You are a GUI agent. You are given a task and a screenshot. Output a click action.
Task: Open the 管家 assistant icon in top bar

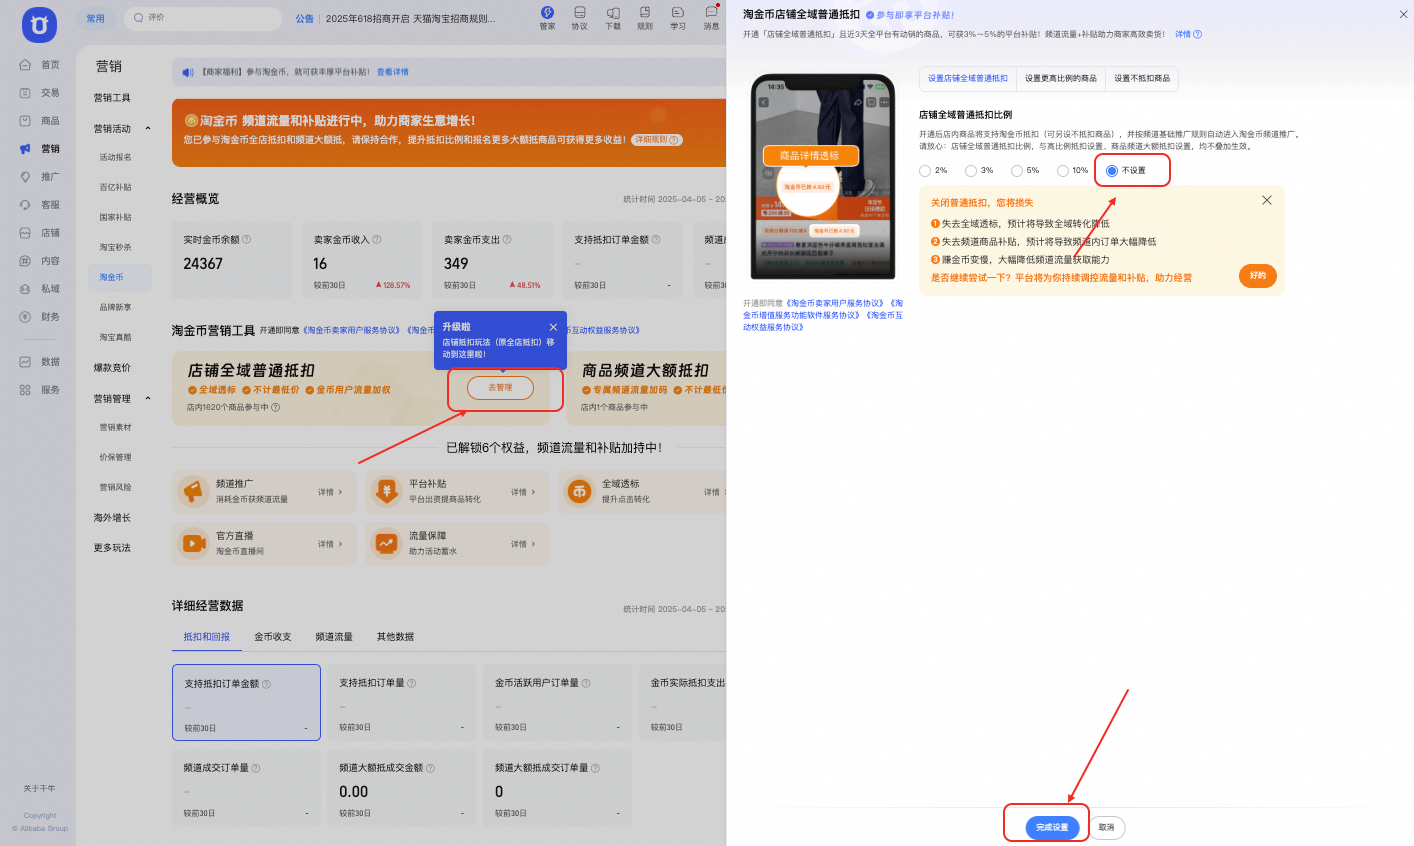(547, 13)
